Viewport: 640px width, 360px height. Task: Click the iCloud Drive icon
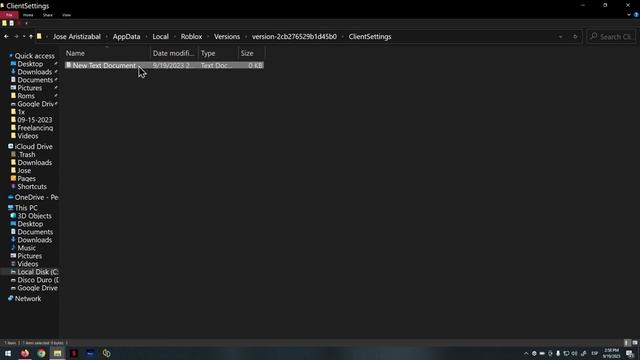click(x=11, y=147)
